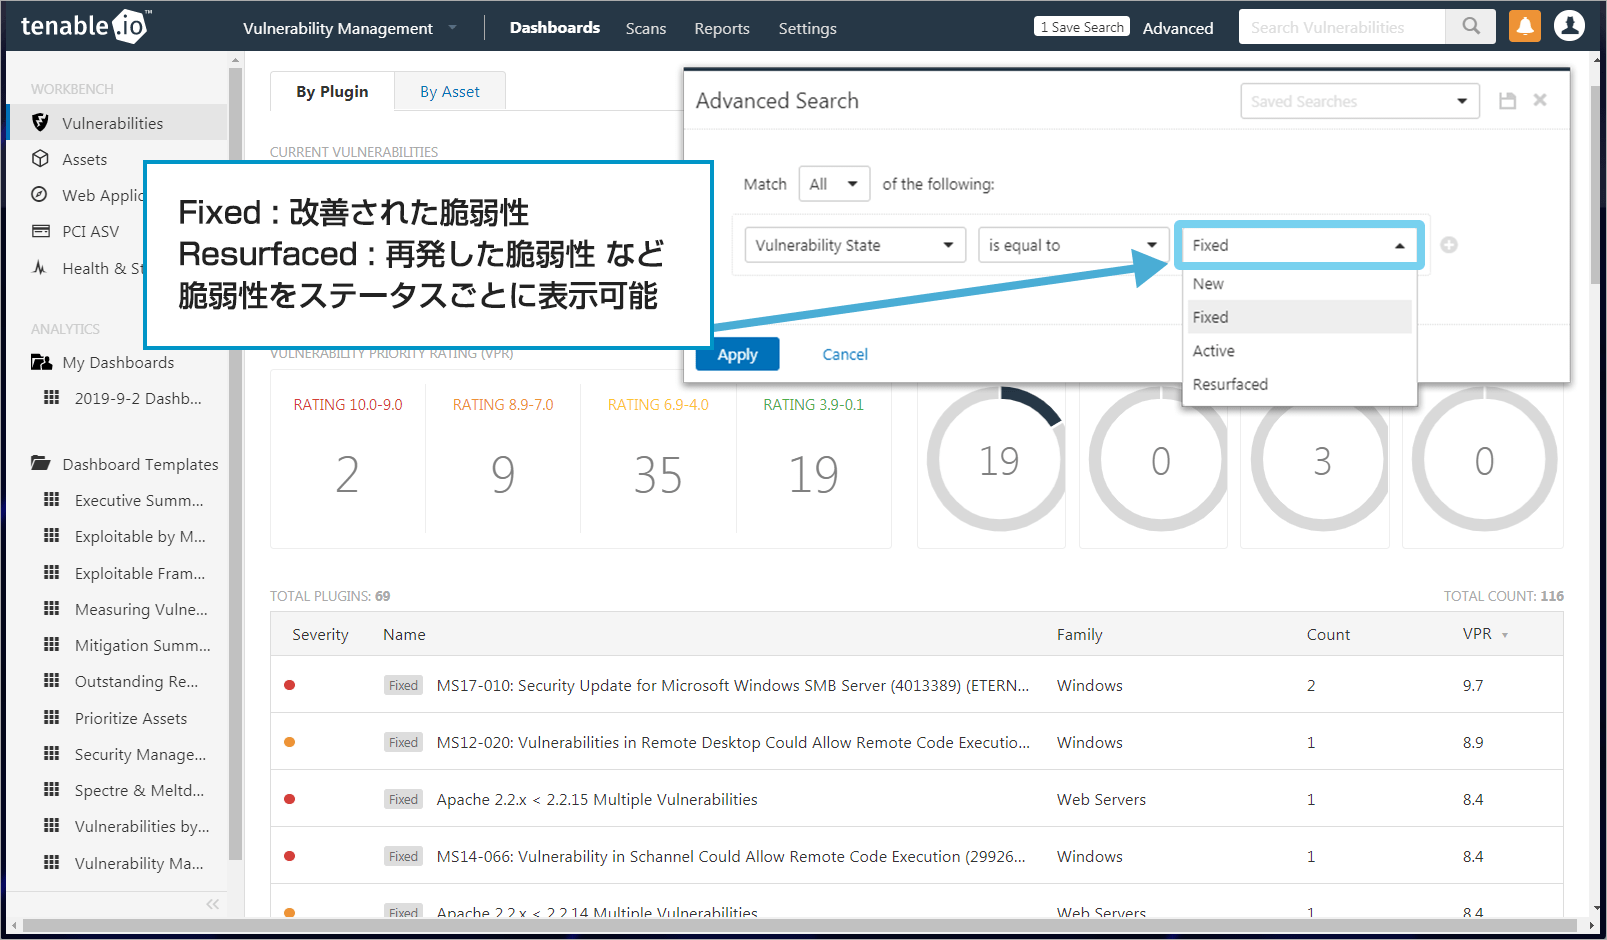Select Fixed option in the state list
This screenshot has height=940, width=1607.
coord(1299,317)
